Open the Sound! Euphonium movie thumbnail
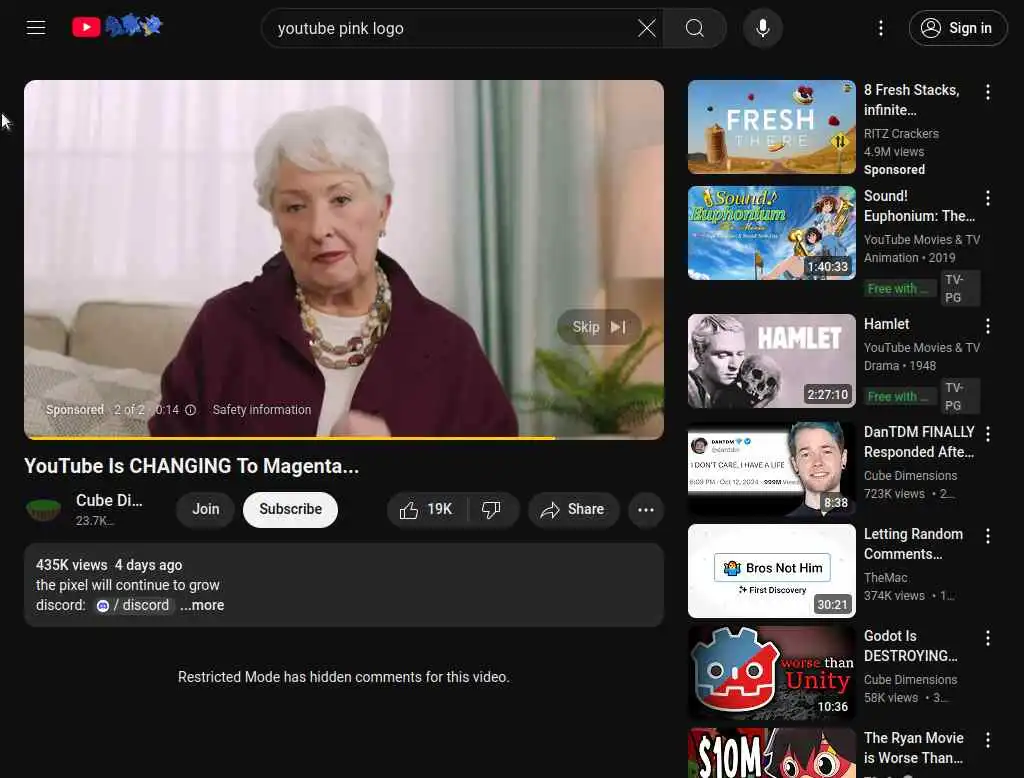This screenshot has width=1024, height=778. [771, 233]
